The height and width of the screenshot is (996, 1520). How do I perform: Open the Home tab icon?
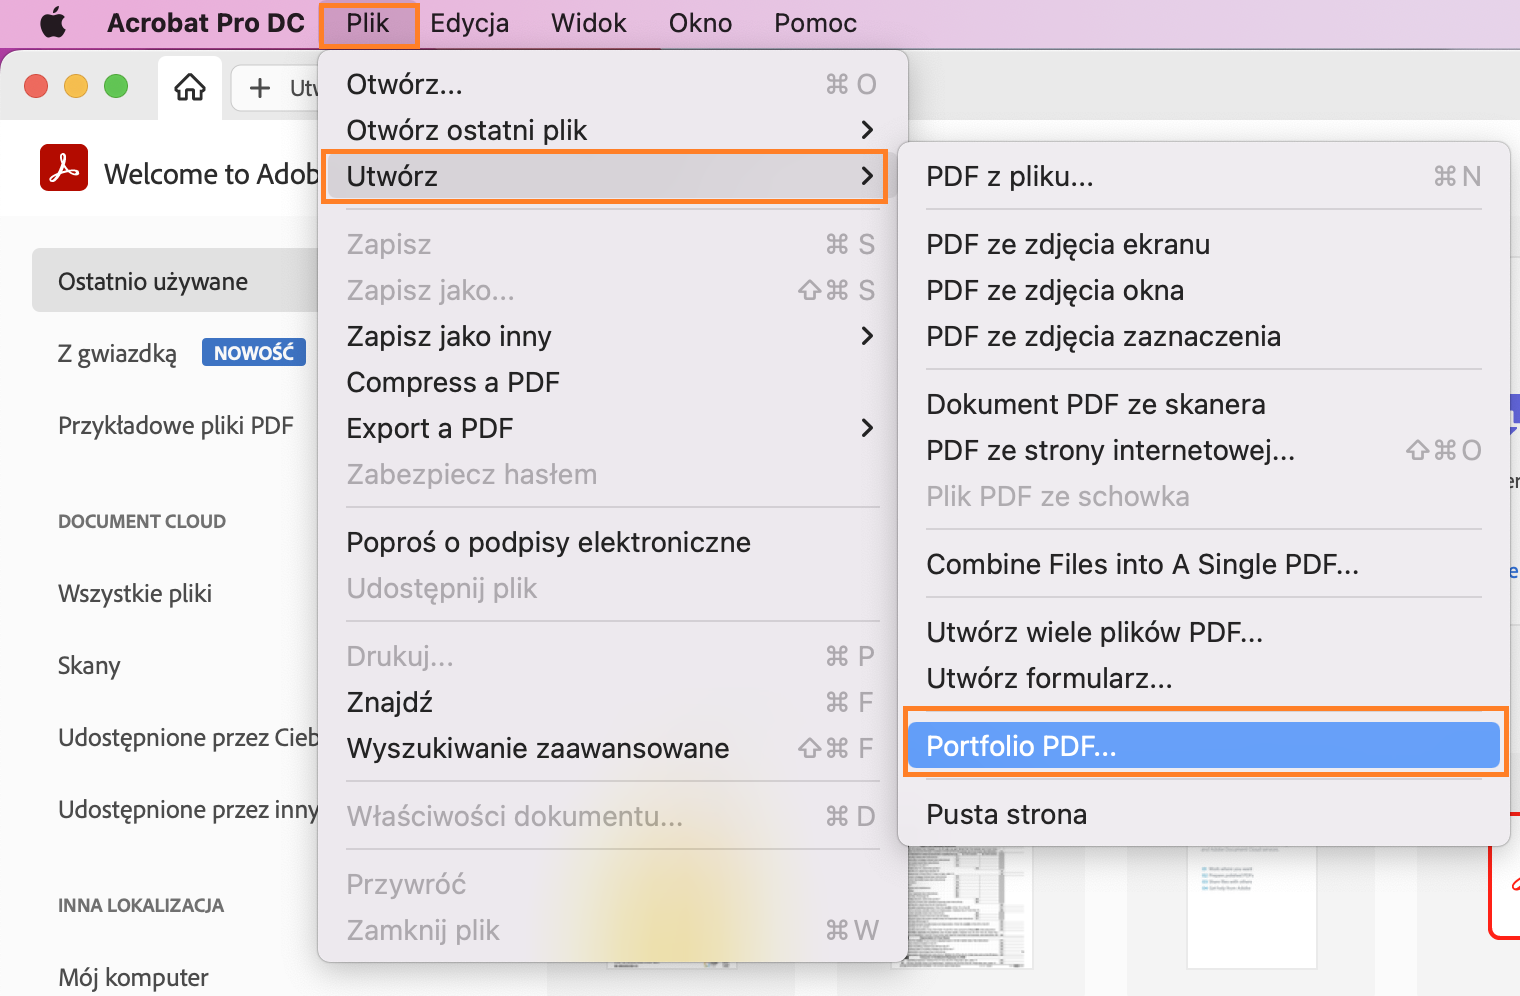189,87
